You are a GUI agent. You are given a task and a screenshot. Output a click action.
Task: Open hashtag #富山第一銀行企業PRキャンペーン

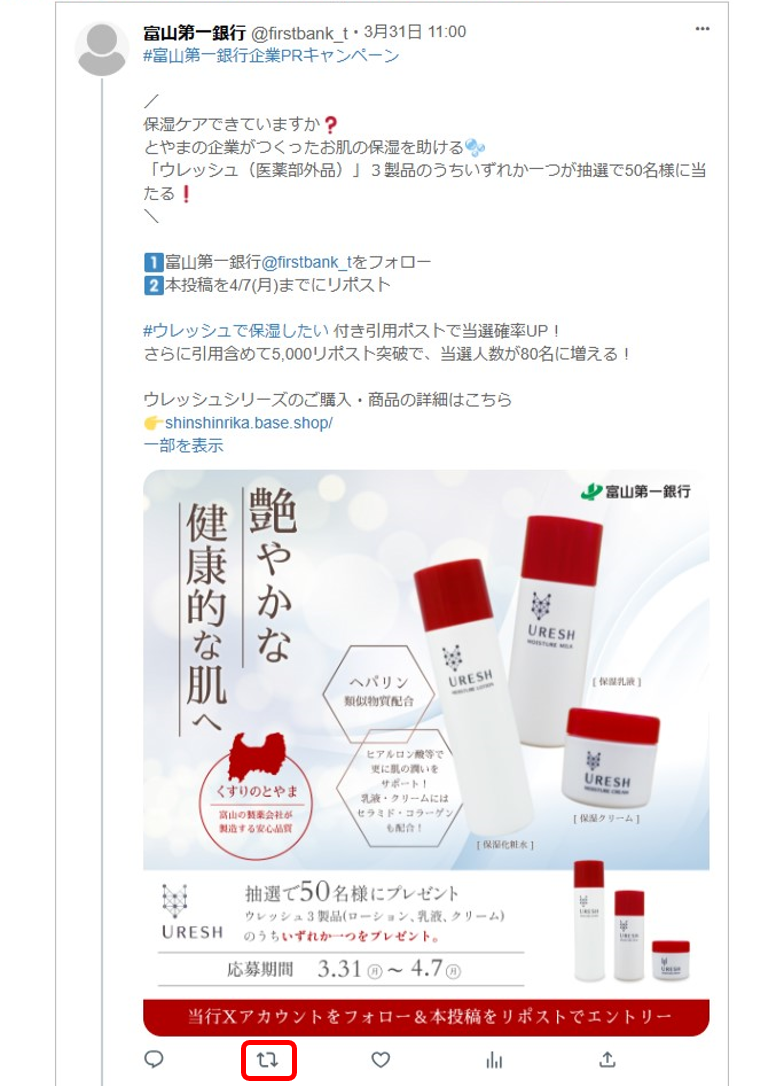pos(271,55)
